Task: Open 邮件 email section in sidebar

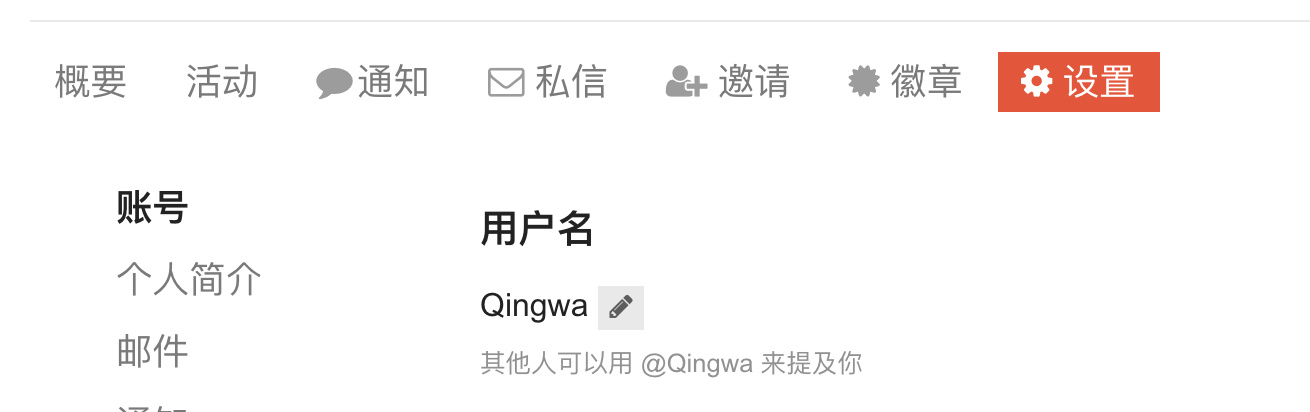Action: pyautogui.click(x=153, y=351)
